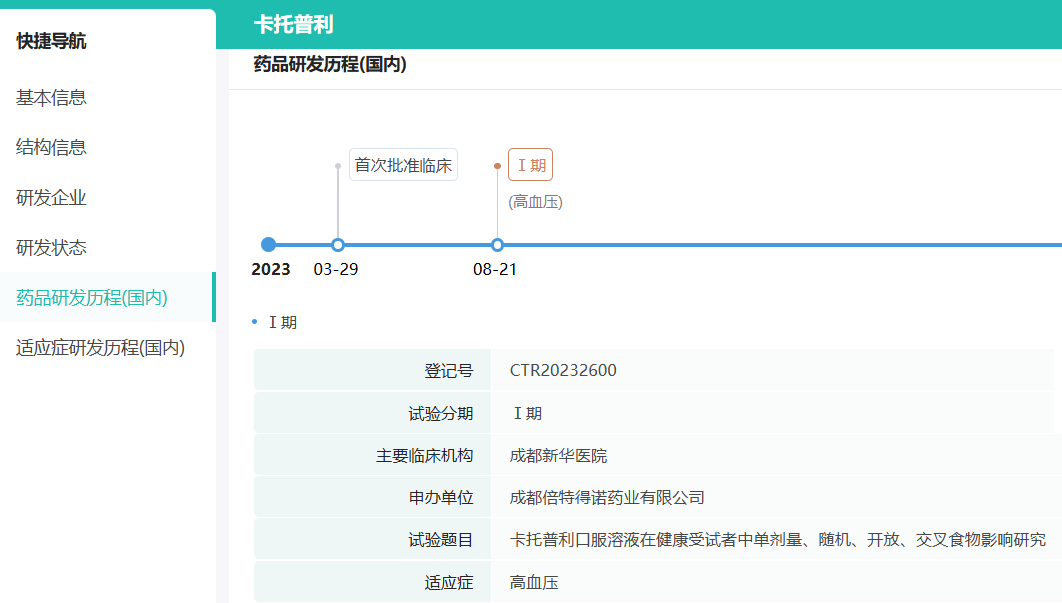Viewport: 1062px width, 603px height.
Task: Click the Ⅰ期 orange phase tag
Action: point(530,165)
